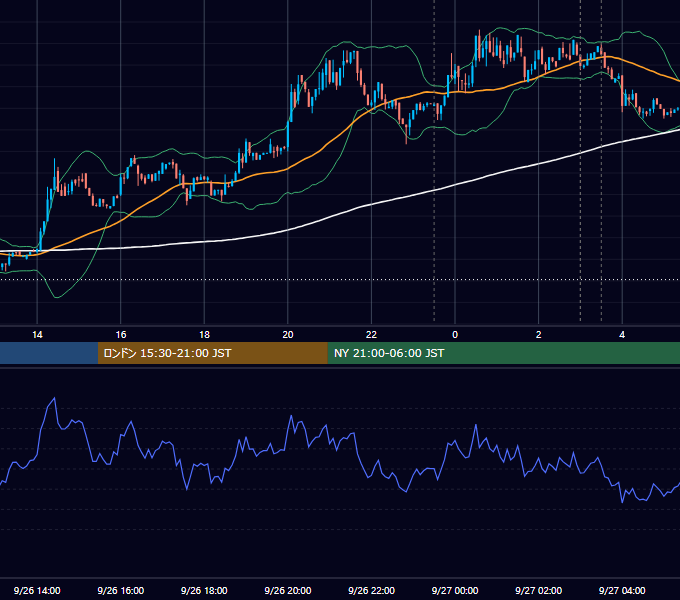The width and height of the screenshot is (680, 600).
Task: Click the 20 hour label on time axis
Action: [x=288, y=335]
